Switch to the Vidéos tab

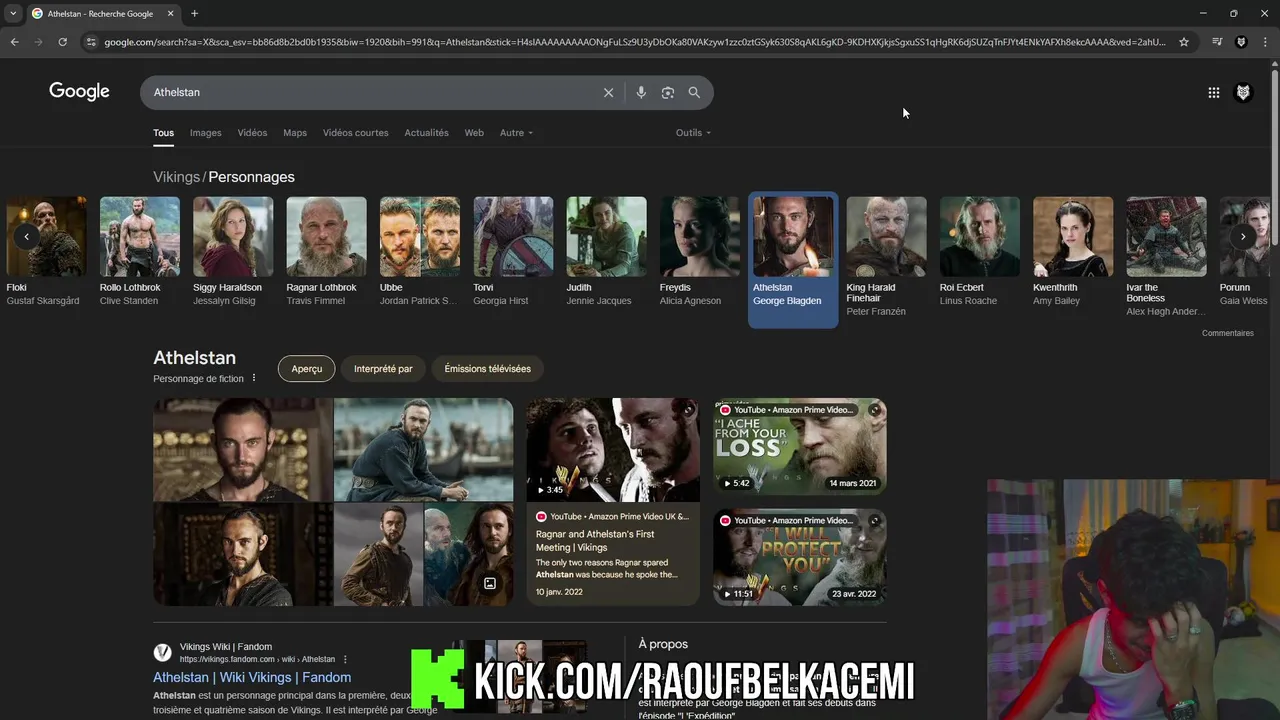click(x=252, y=132)
